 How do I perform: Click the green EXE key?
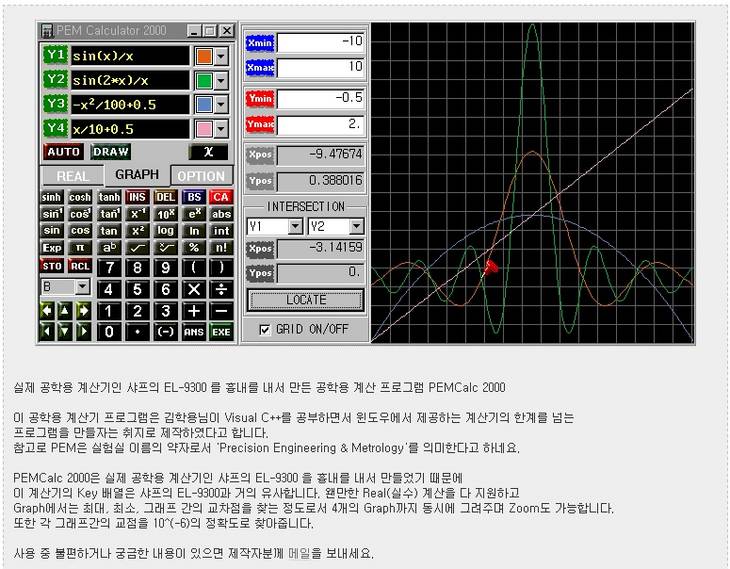221,332
